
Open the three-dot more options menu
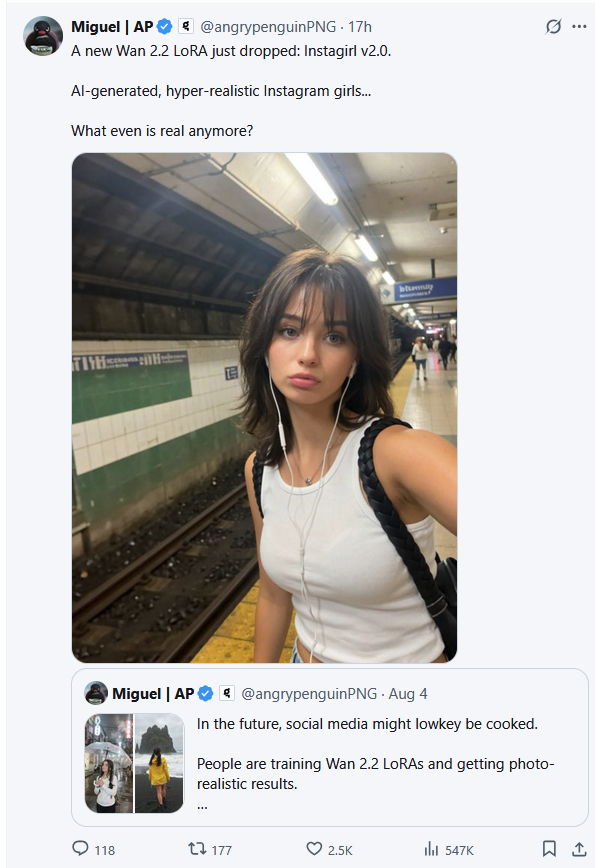(579, 26)
